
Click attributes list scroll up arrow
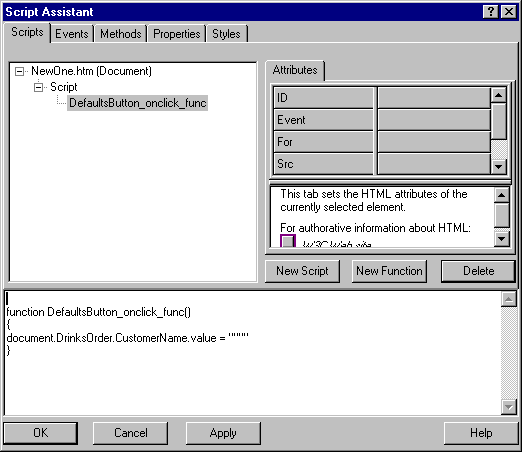point(499,95)
